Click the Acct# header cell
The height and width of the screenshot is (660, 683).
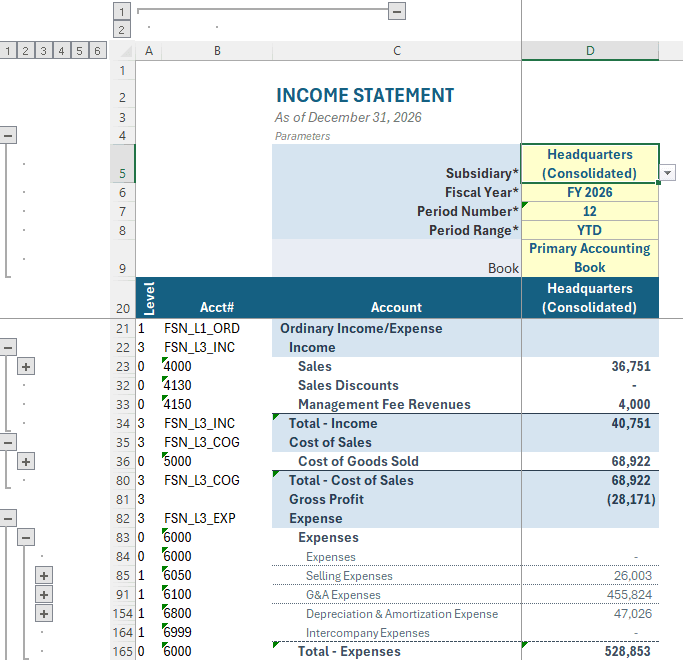pos(217,298)
